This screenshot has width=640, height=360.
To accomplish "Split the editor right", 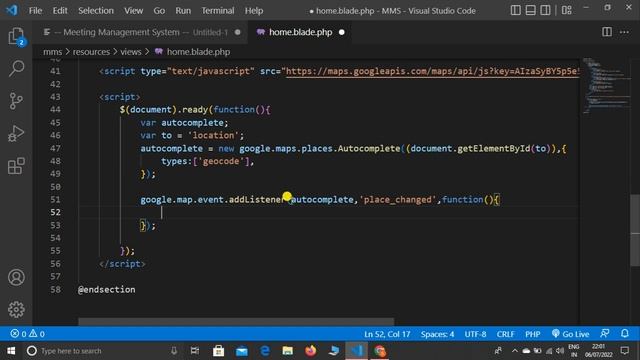I will [607, 32].
